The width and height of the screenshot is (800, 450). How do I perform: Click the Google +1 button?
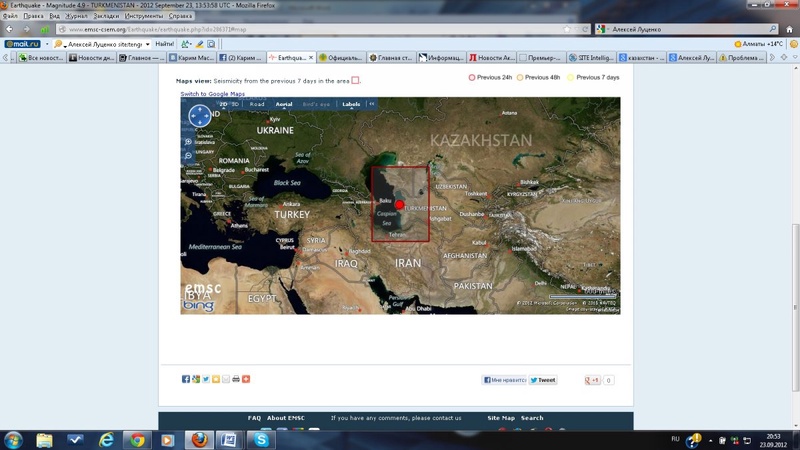click(x=592, y=380)
